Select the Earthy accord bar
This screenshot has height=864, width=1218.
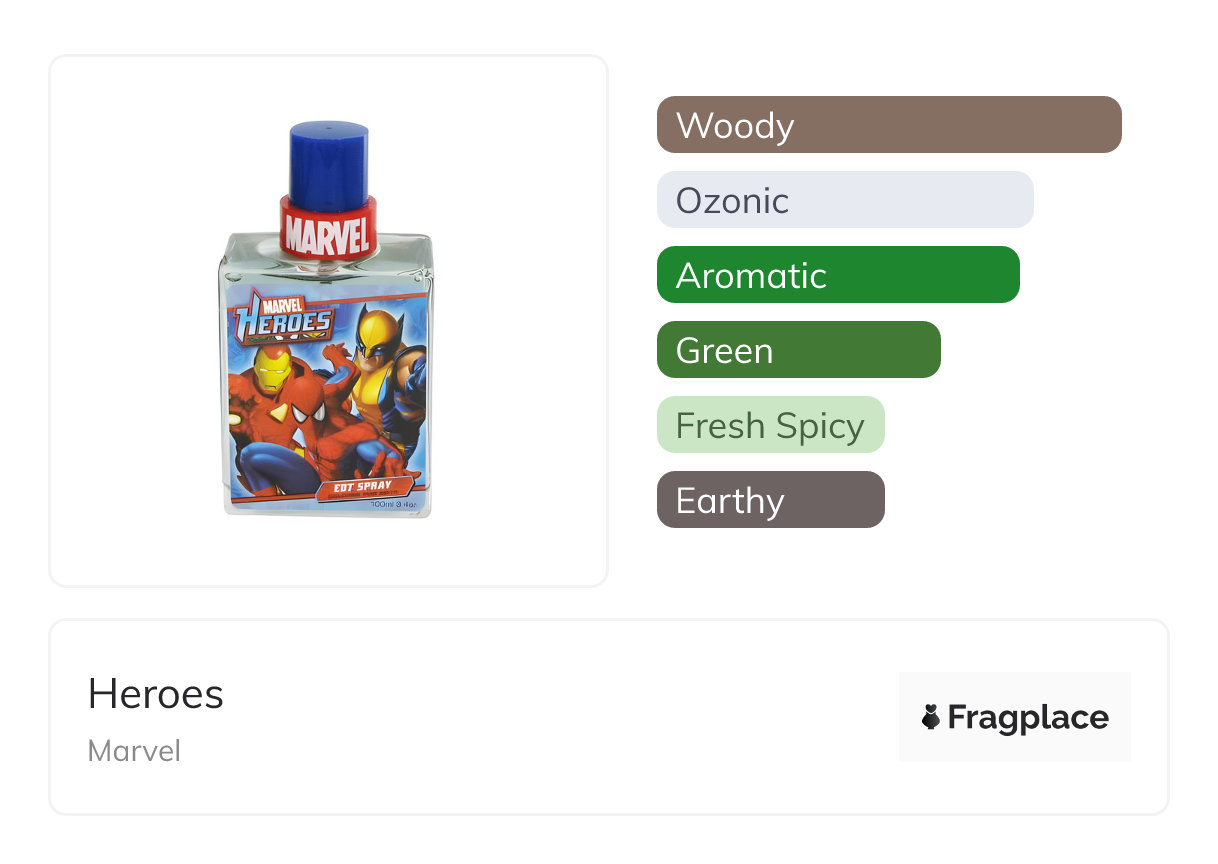pyautogui.click(x=770, y=500)
